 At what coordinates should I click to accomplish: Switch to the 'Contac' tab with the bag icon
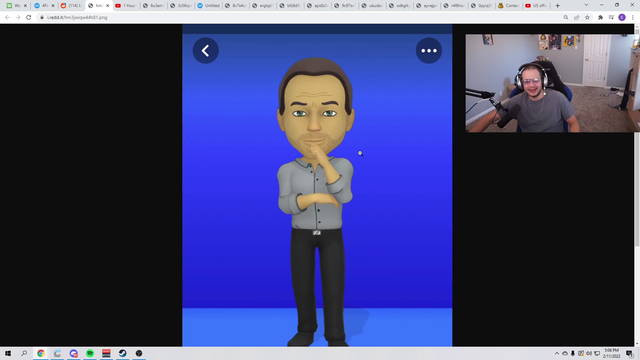click(508, 6)
